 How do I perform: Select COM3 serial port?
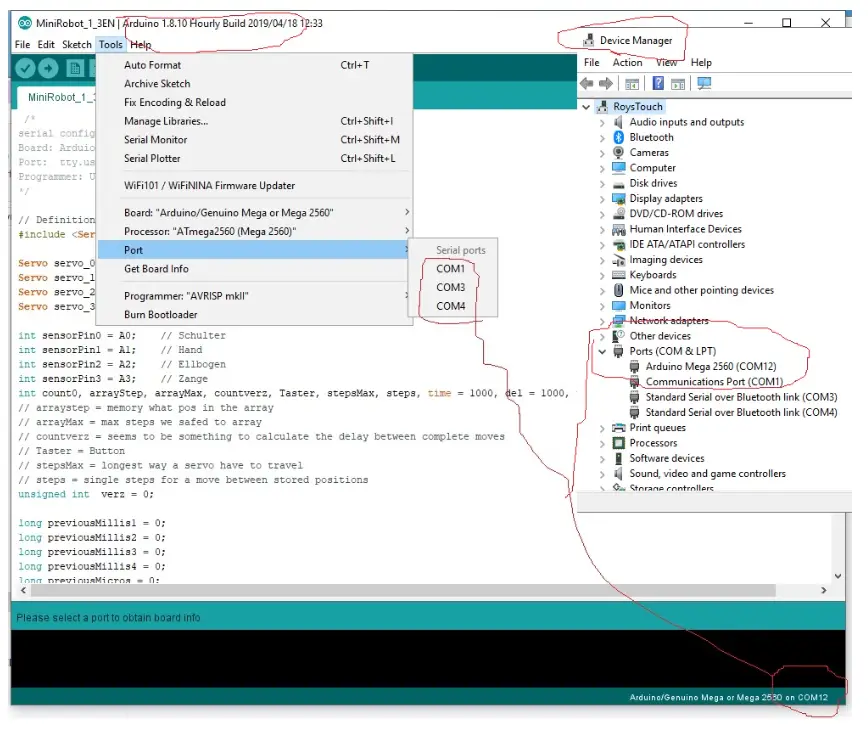pyautogui.click(x=453, y=288)
